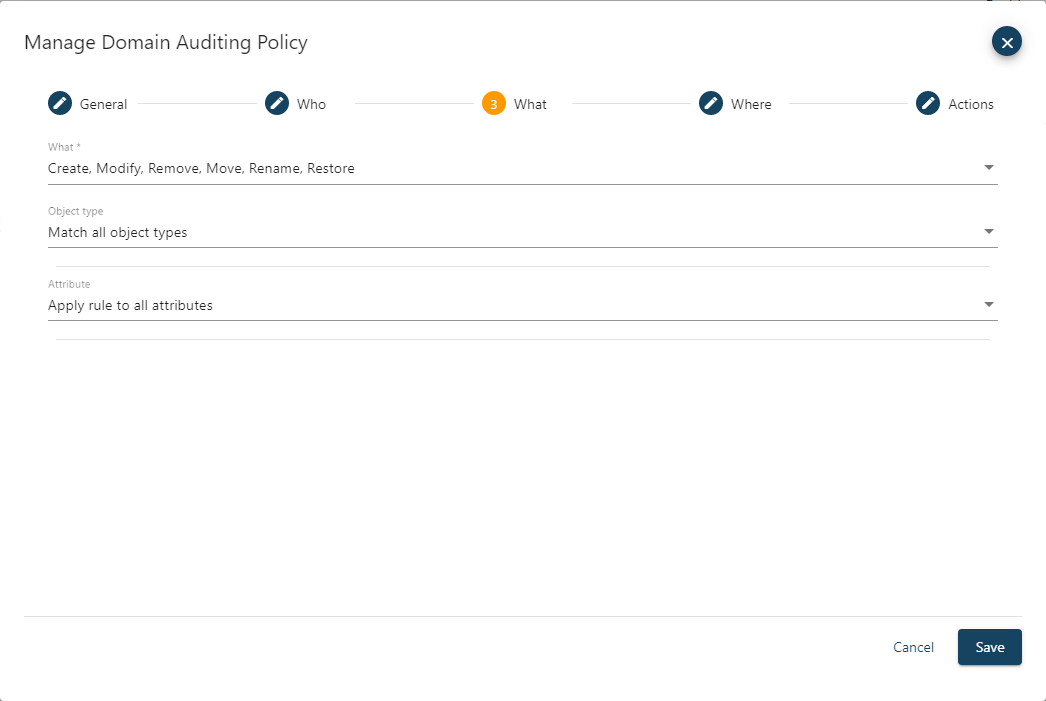The height and width of the screenshot is (701, 1046).
Task: Click the 'Manage Domain Auditing Policy' title
Action: tap(166, 42)
